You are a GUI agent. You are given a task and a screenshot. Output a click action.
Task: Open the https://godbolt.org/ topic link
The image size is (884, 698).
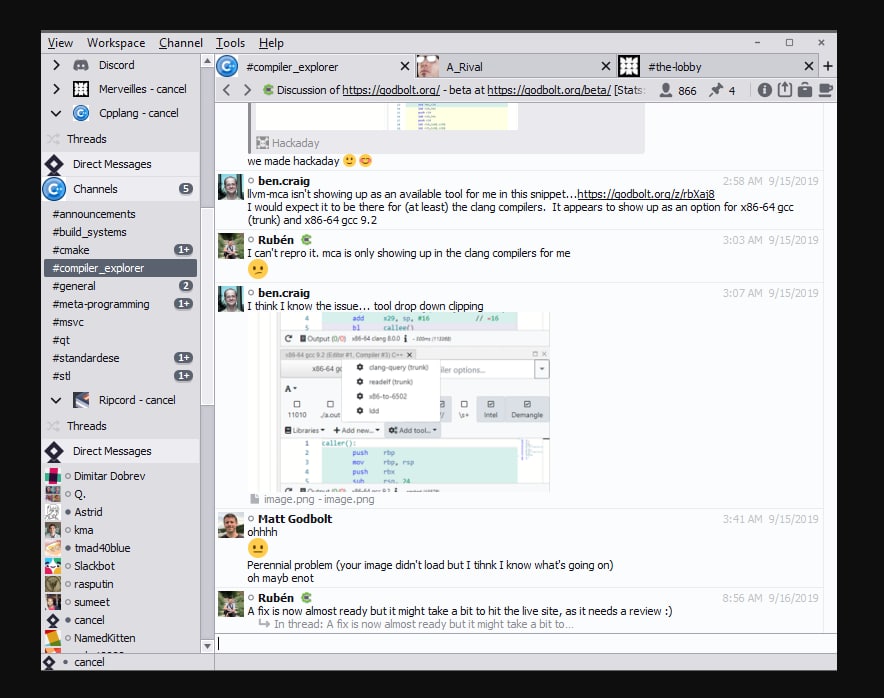pyautogui.click(x=391, y=90)
